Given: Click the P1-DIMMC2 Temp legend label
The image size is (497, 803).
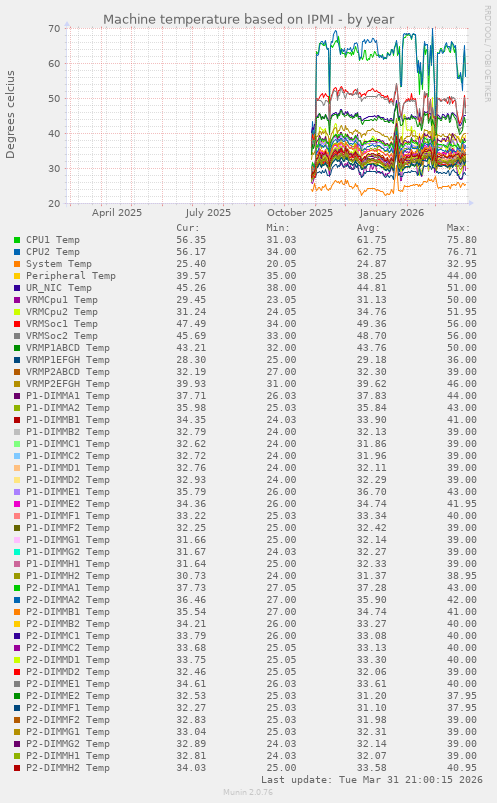Looking at the screenshot, I should 68,456.
